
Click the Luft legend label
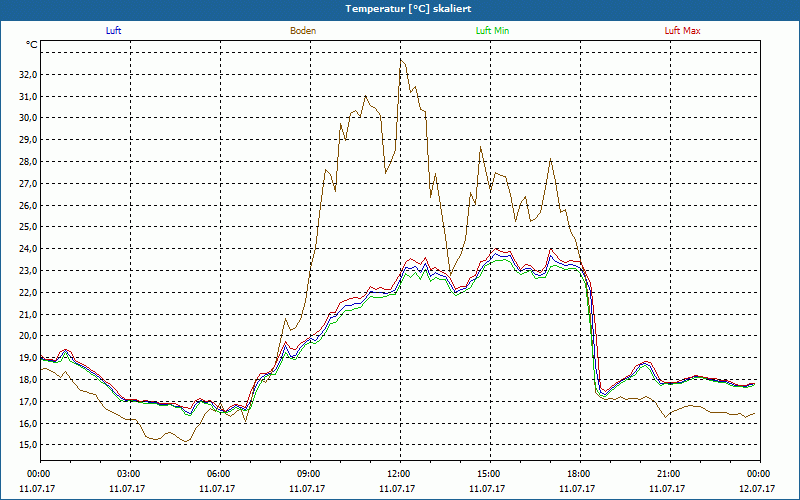click(113, 31)
